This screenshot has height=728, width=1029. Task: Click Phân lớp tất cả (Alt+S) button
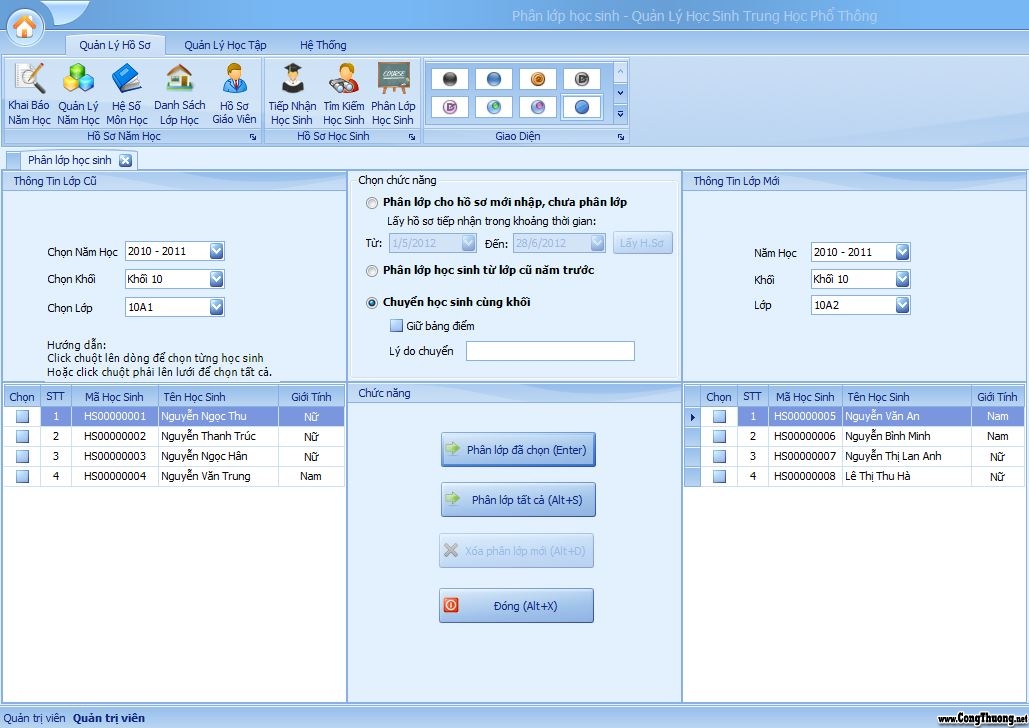tap(518, 500)
